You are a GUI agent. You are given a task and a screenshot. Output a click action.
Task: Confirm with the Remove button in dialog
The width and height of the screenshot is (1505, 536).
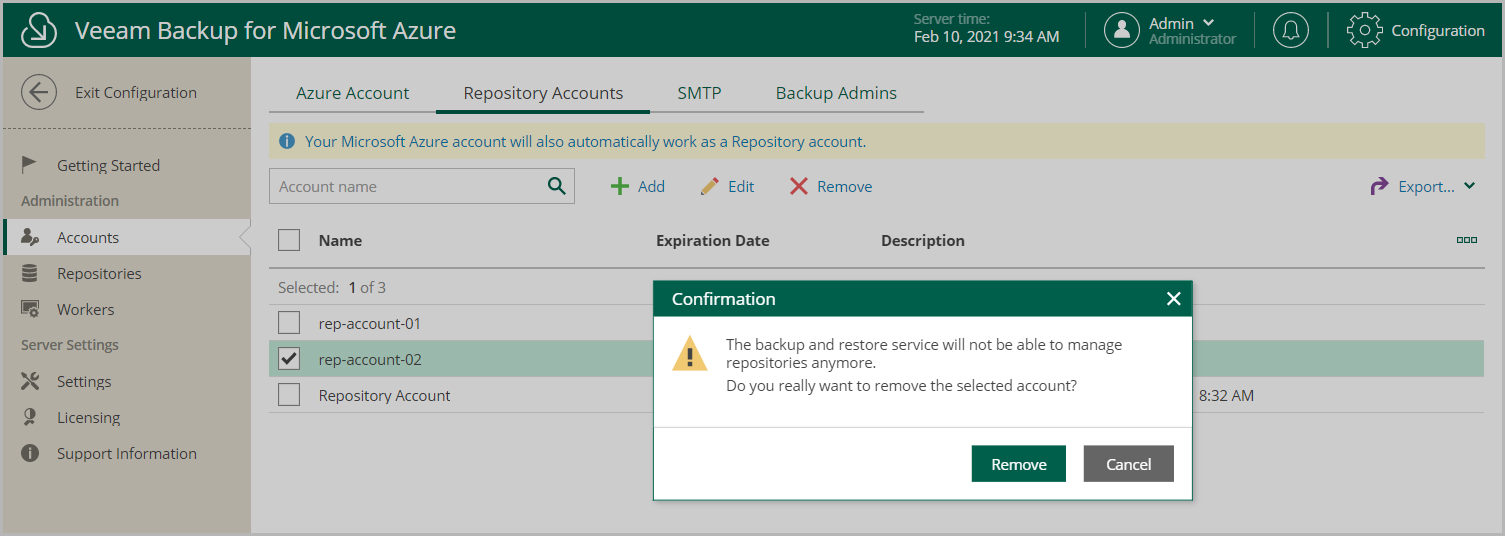[1019, 464]
